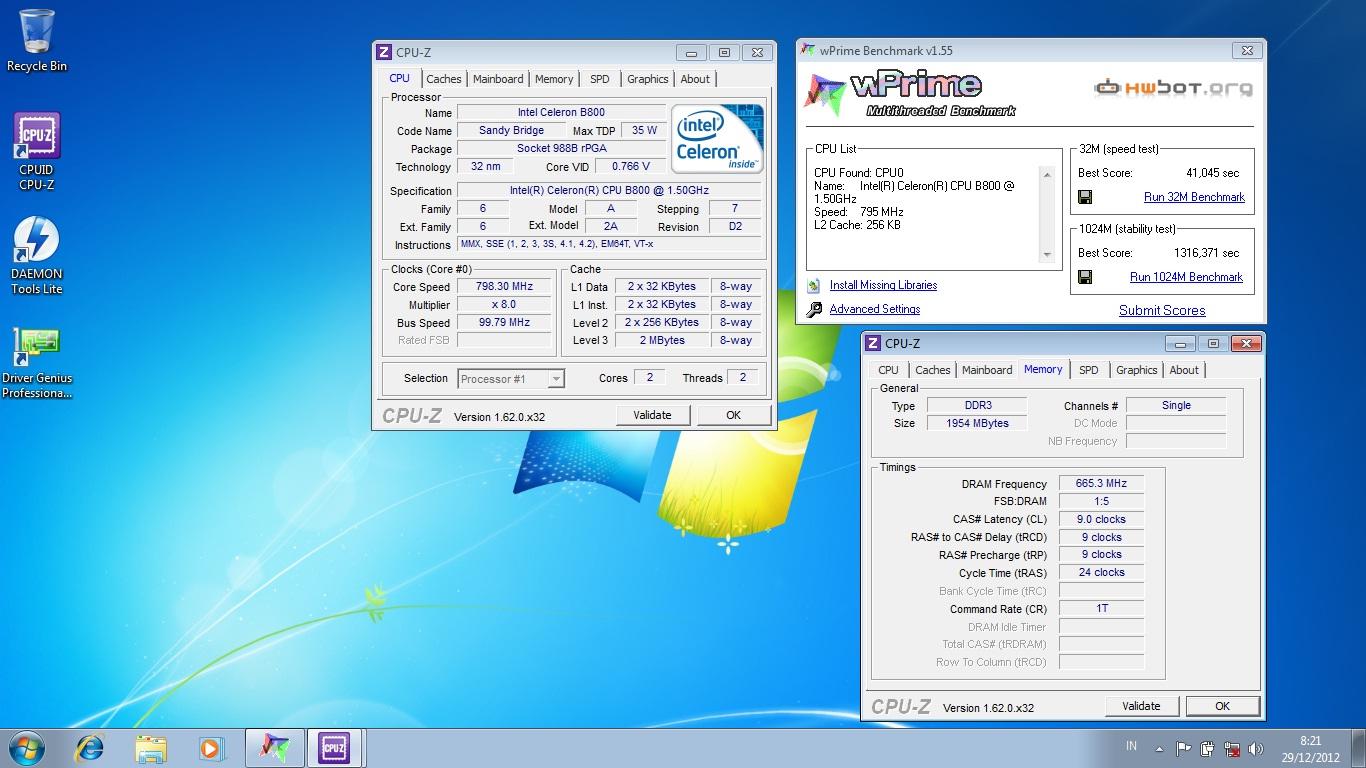The height and width of the screenshot is (768, 1366).
Task: Open Action Center flag tray icon
Action: [x=1183, y=748]
